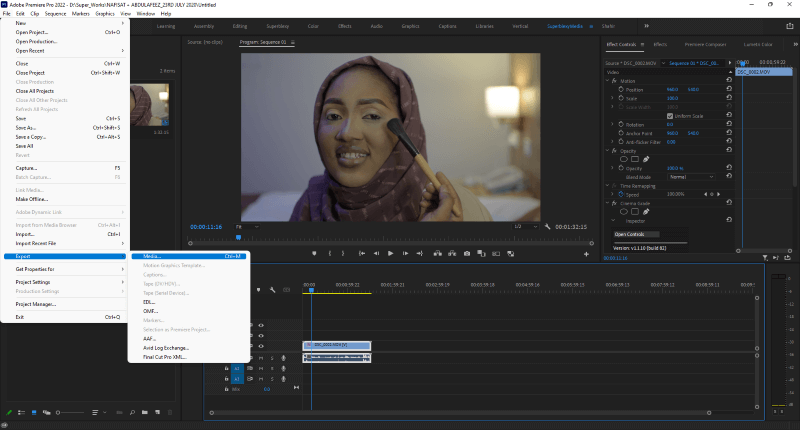The width and height of the screenshot is (800, 430).
Task: Toggle Motion effect fx switch
Action: coord(614,81)
